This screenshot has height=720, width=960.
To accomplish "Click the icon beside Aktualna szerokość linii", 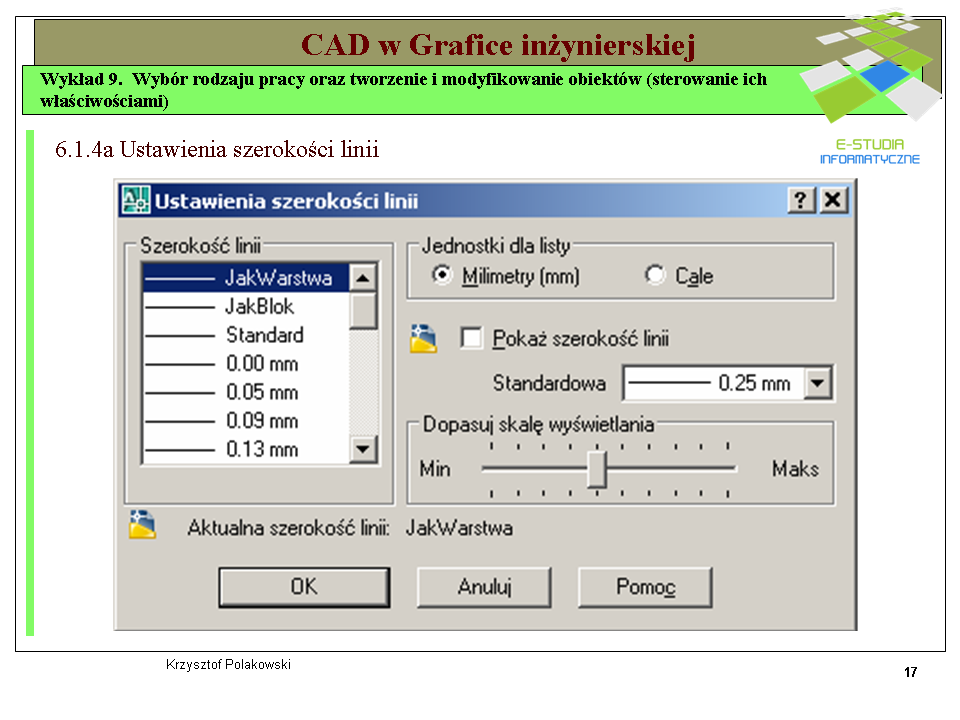I will coord(142,525).
